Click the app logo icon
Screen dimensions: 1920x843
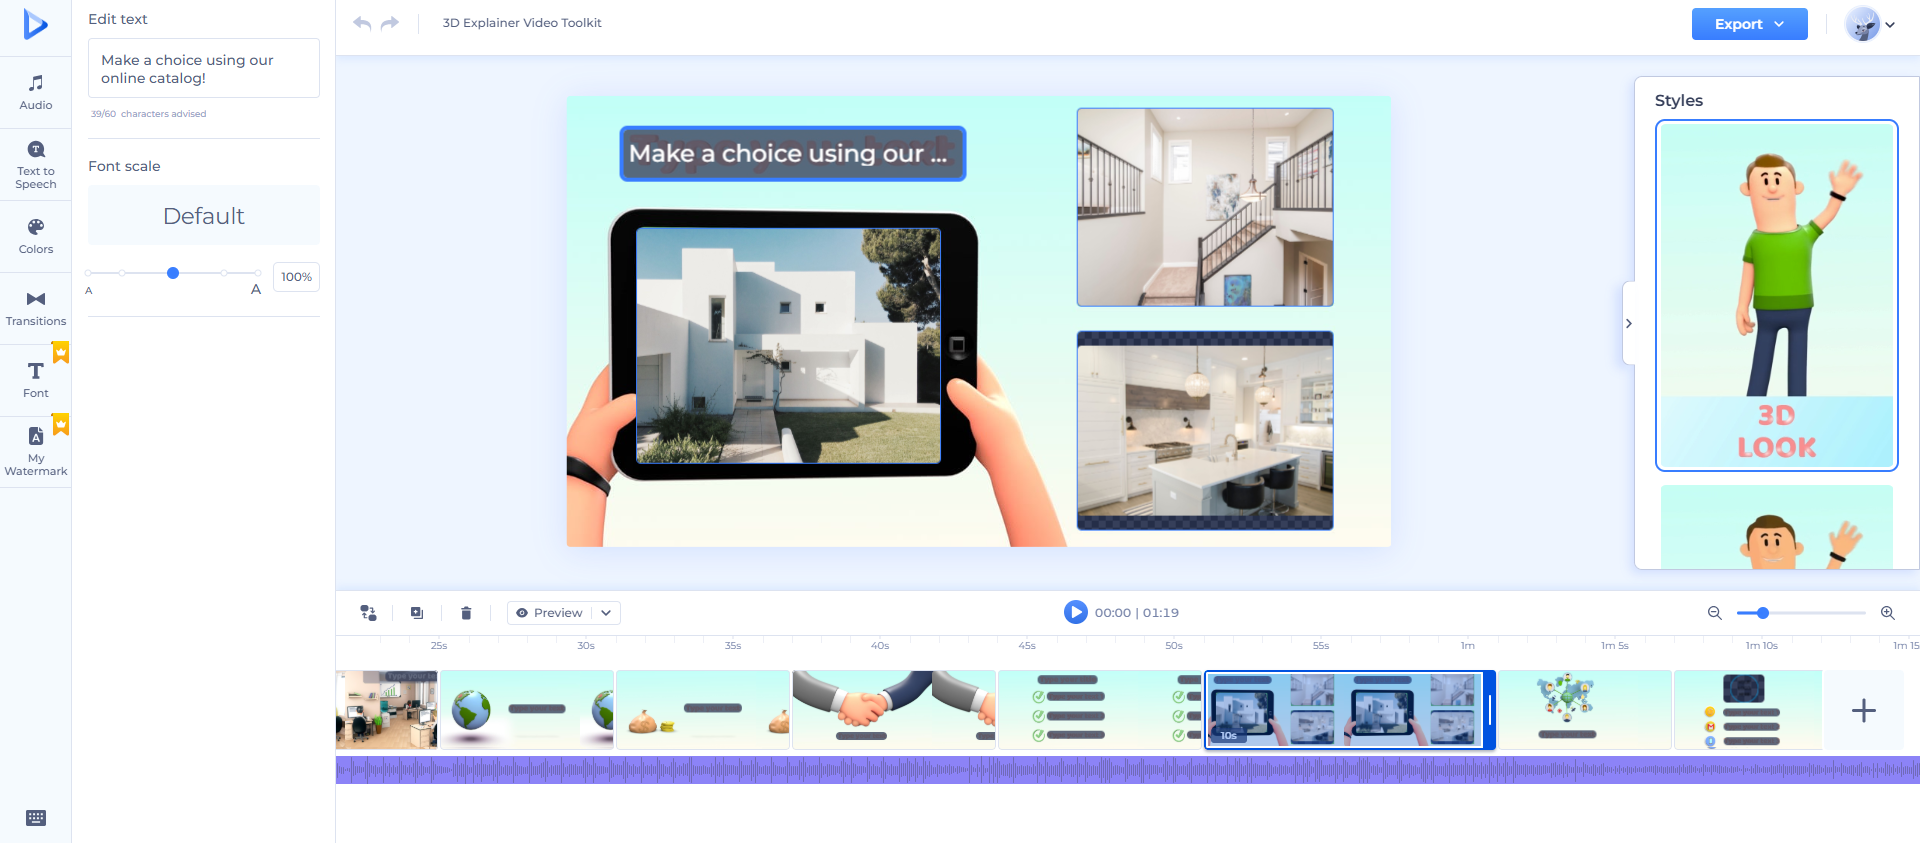(x=35, y=24)
